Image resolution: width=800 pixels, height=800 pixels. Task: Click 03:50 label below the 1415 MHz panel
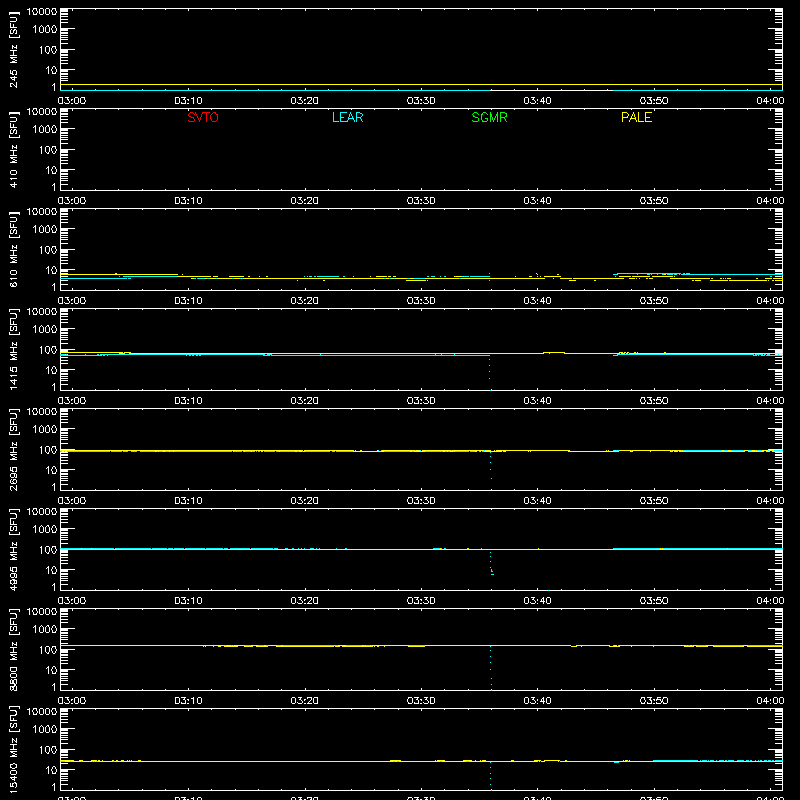click(x=654, y=401)
